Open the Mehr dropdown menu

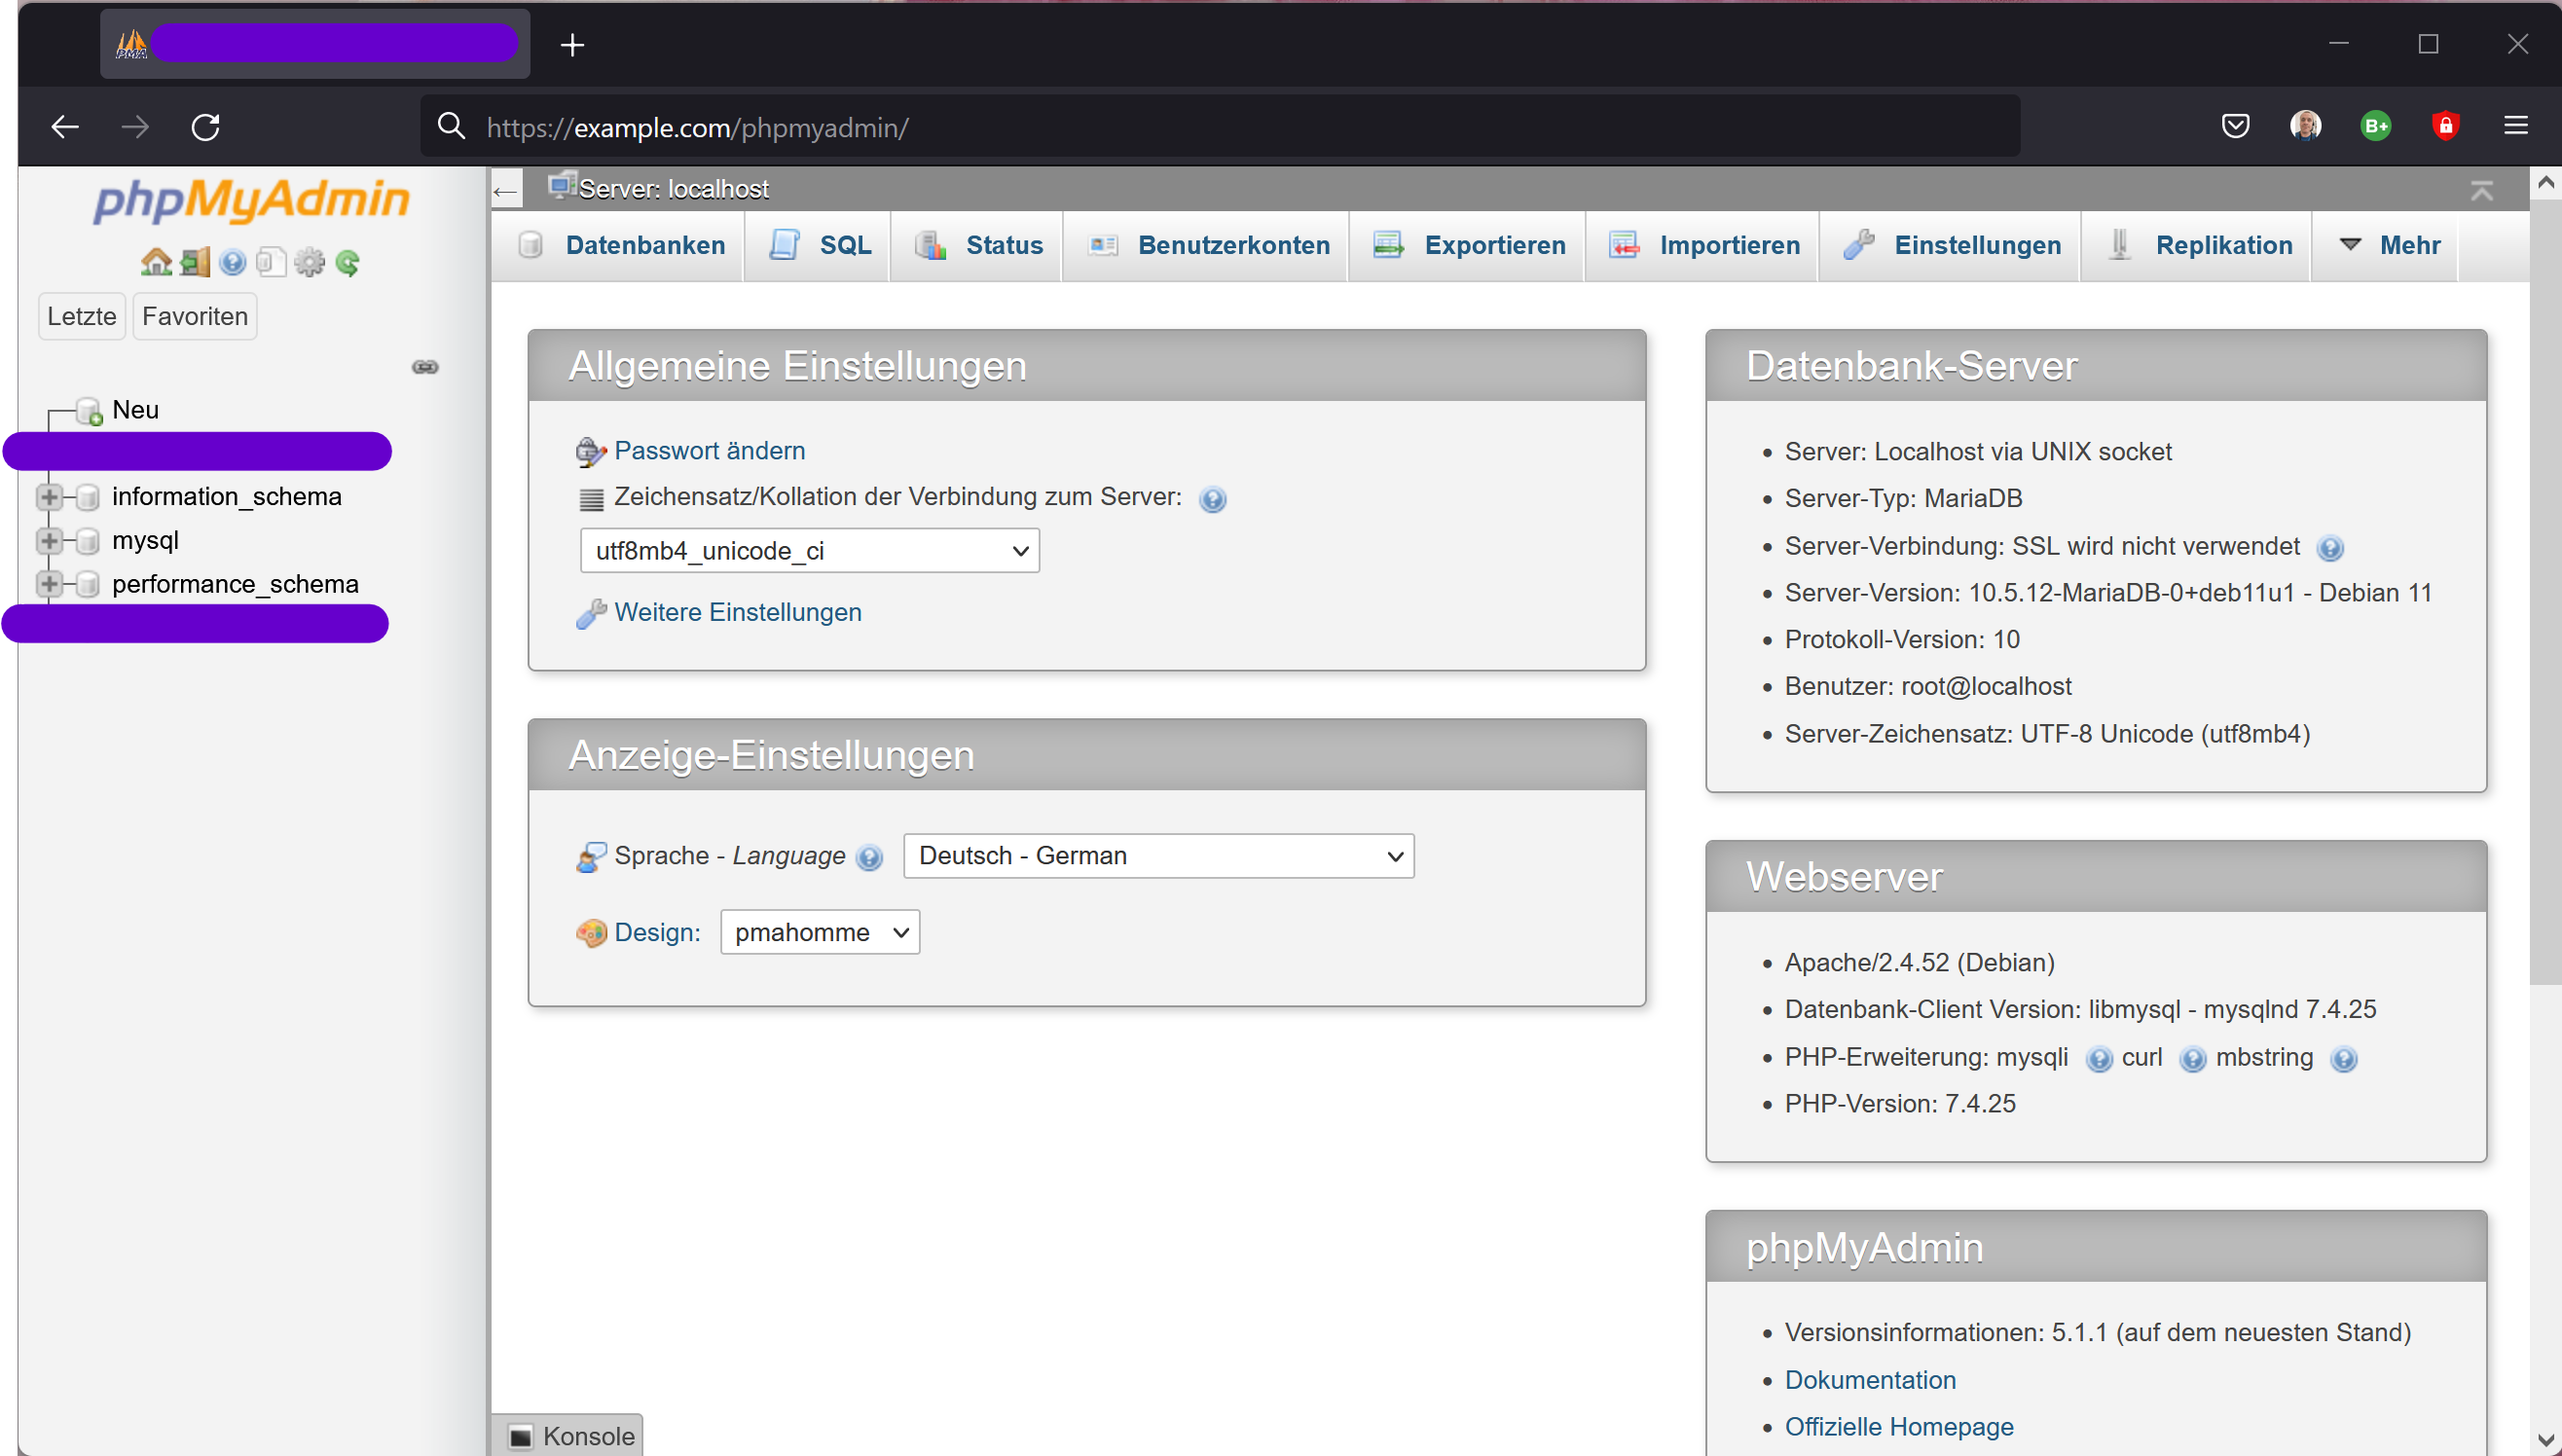(2387, 246)
